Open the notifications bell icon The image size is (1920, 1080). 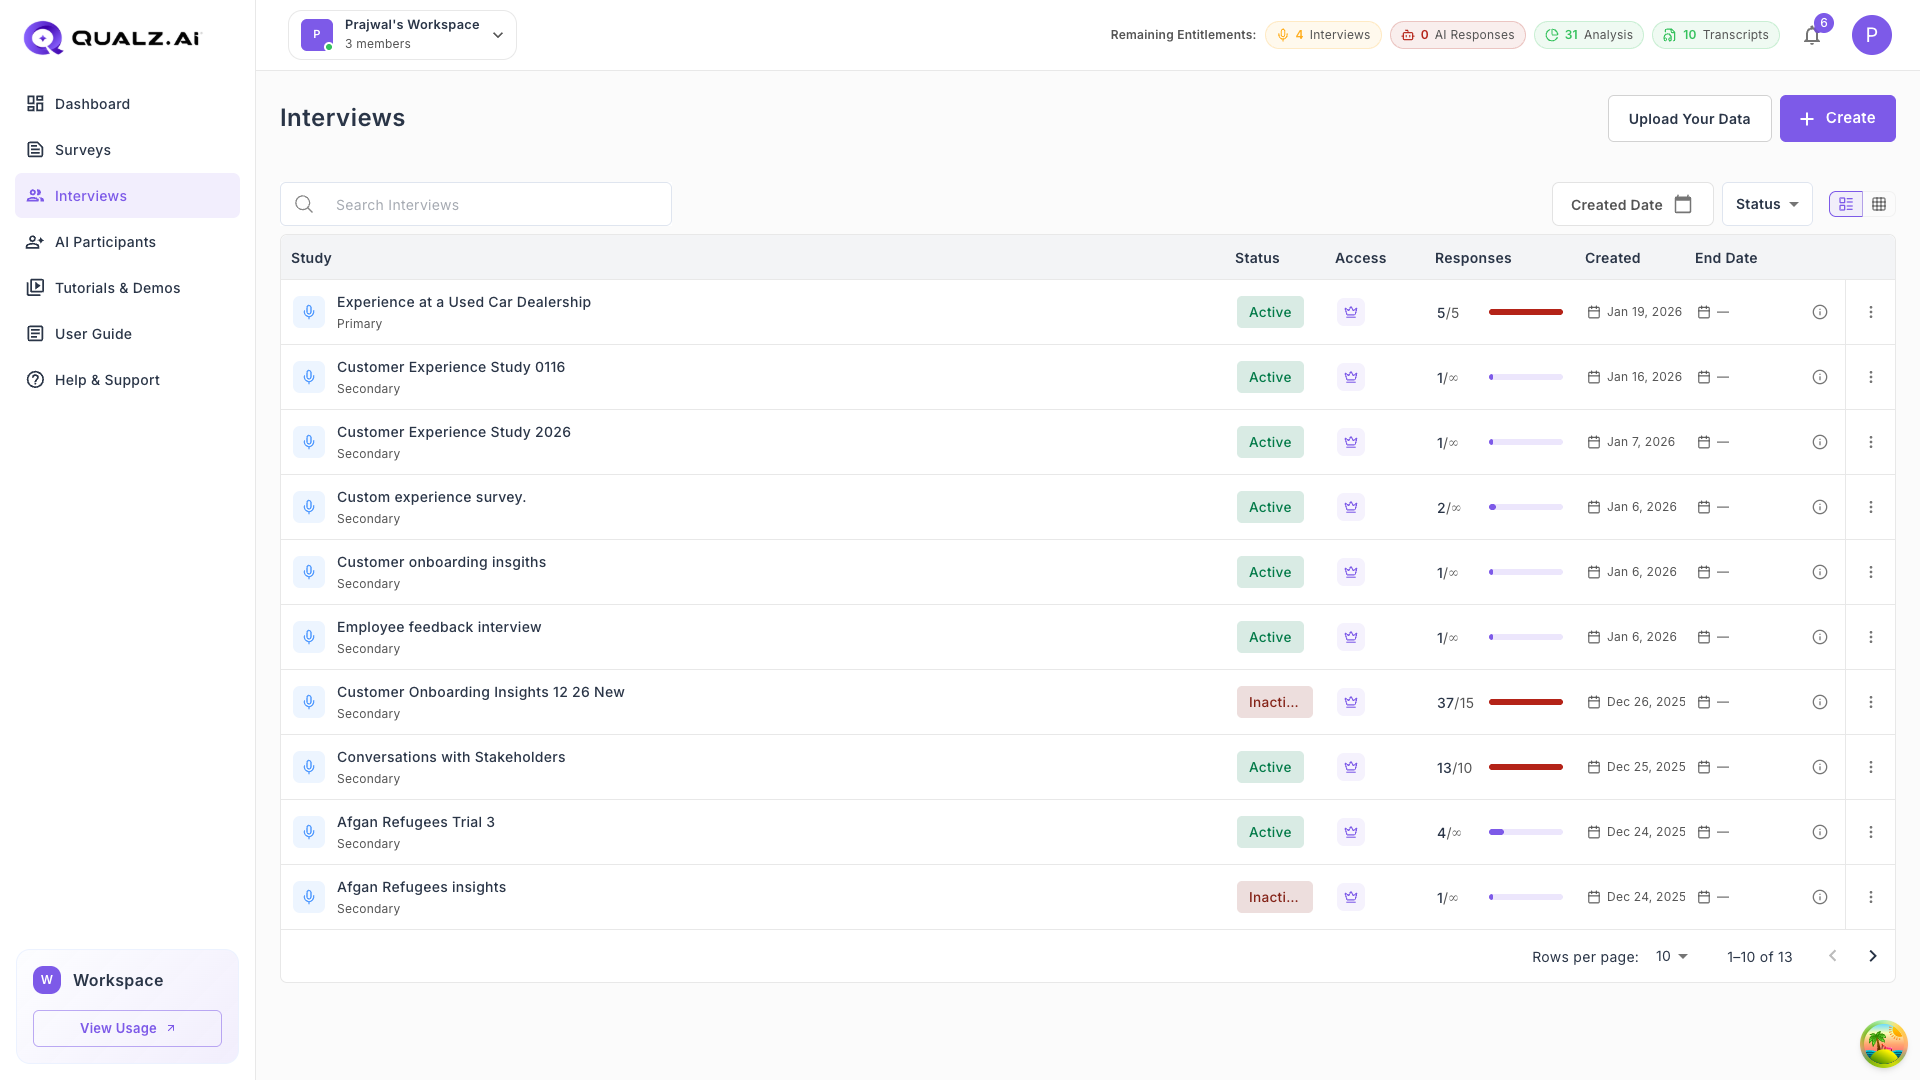(x=1811, y=36)
